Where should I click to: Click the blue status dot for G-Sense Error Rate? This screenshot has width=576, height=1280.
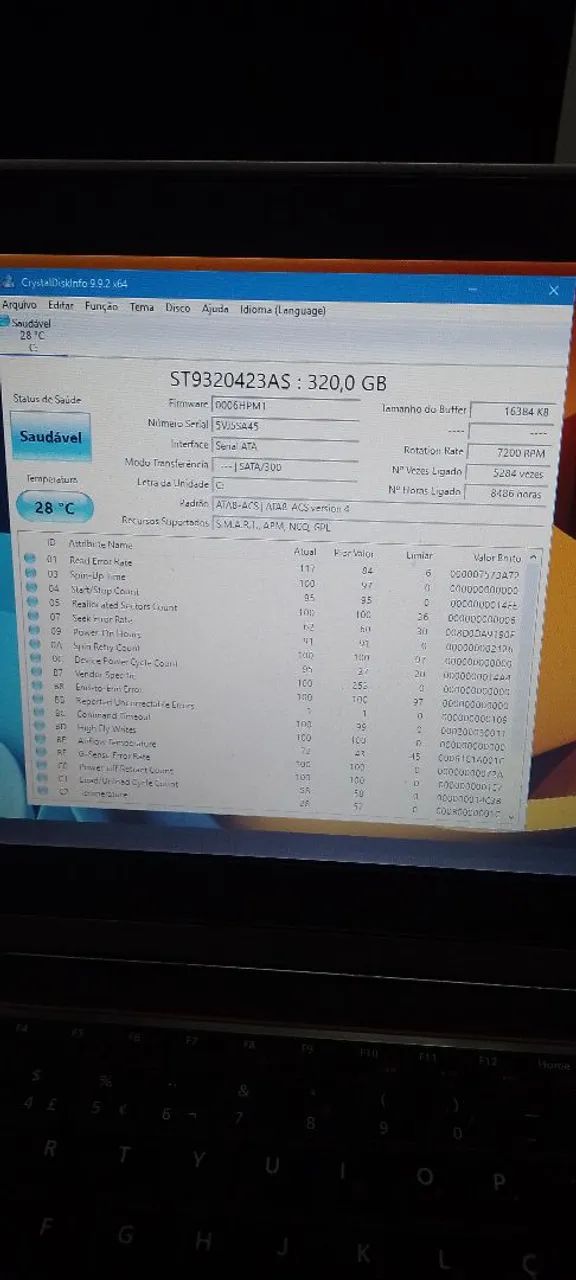coord(41,754)
